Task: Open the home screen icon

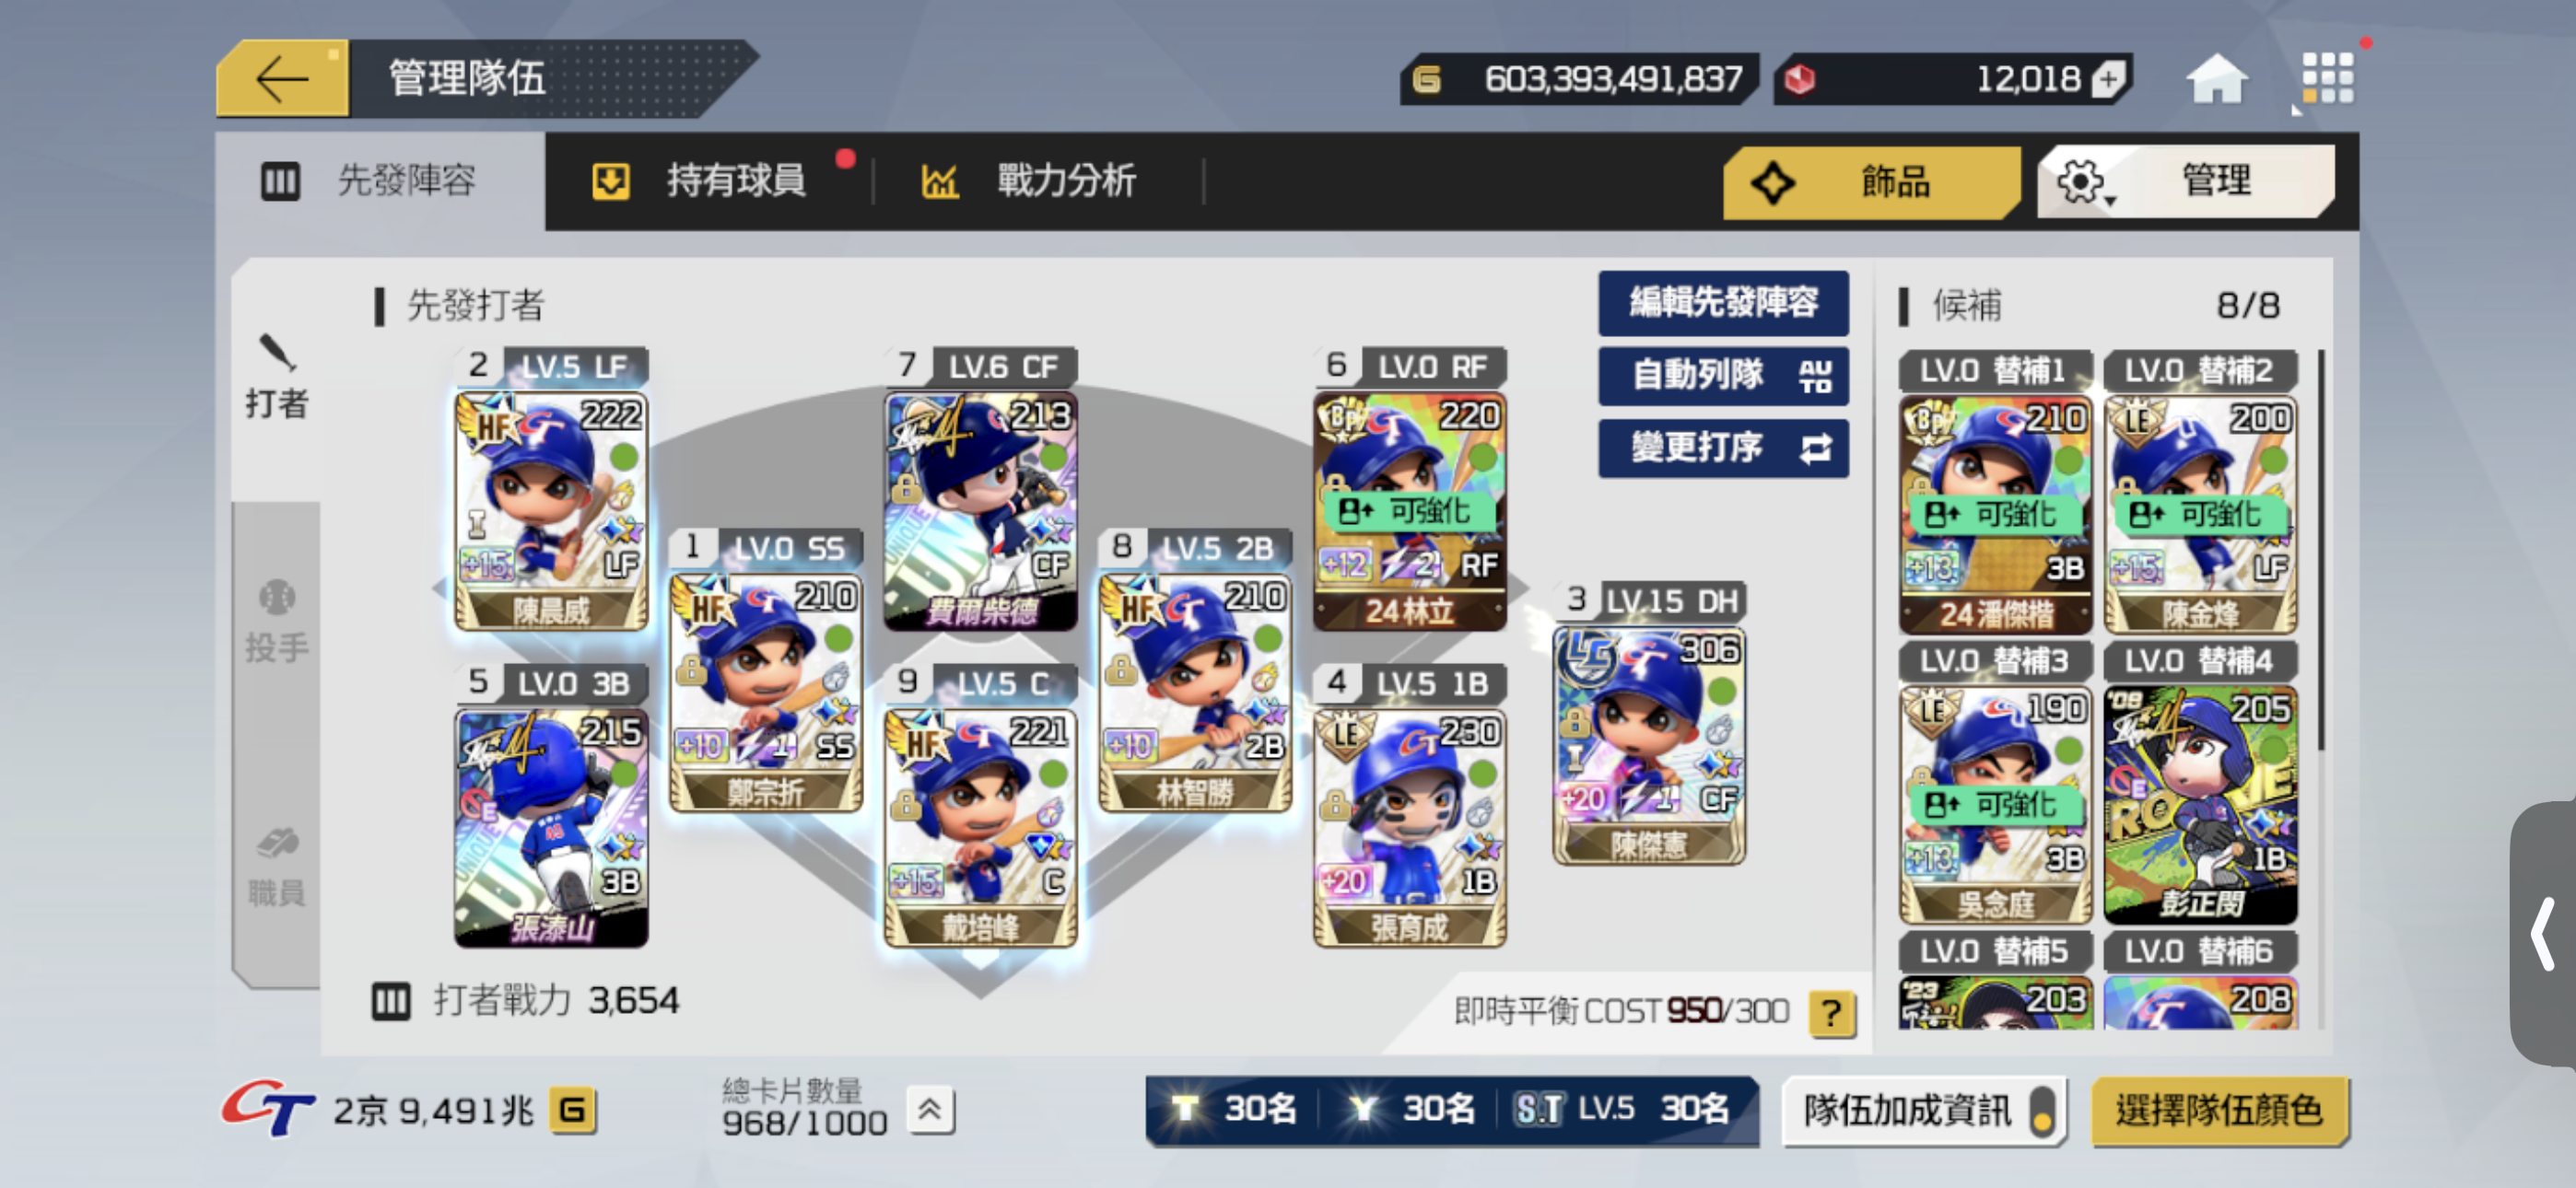Action: coord(2216,78)
